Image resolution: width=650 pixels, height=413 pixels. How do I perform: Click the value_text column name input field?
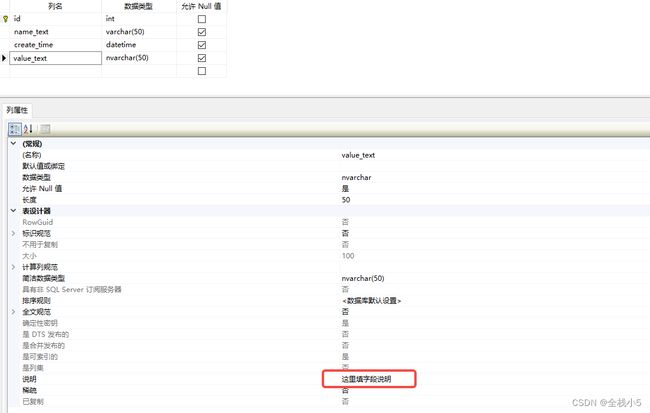click(x=56, y=58)
